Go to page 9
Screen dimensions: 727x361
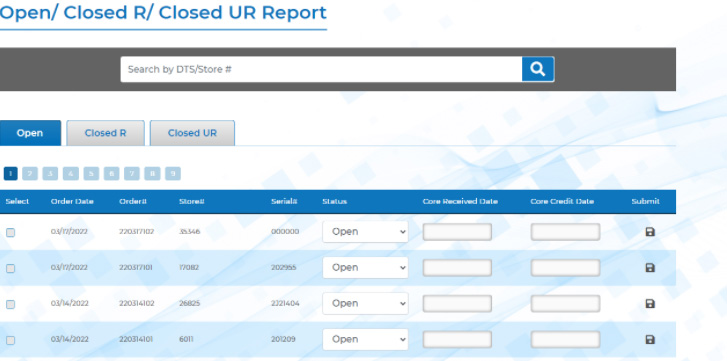[x=172, y=174]
